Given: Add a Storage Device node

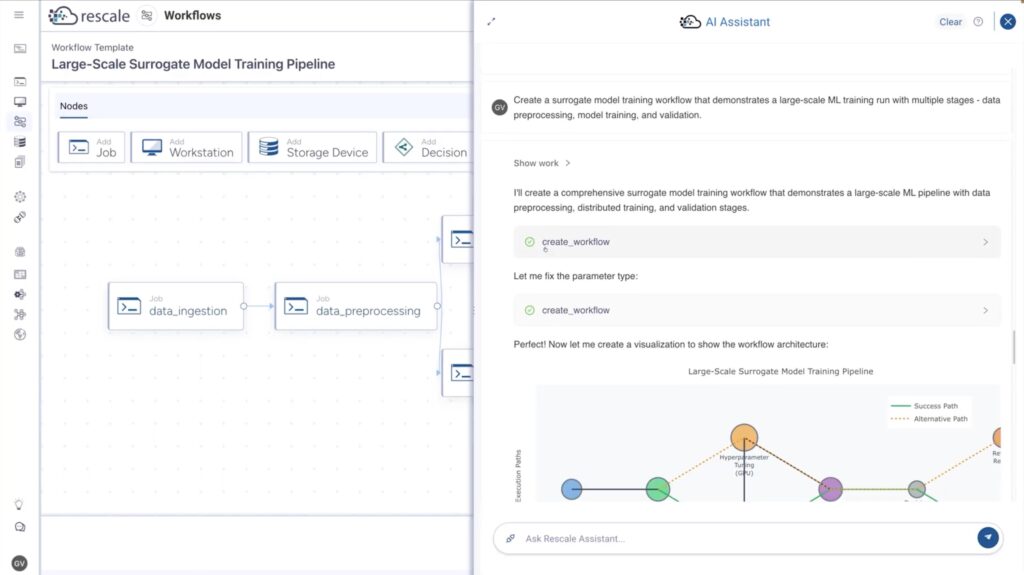Looking at the screenshot, I should tap(313, 148).
